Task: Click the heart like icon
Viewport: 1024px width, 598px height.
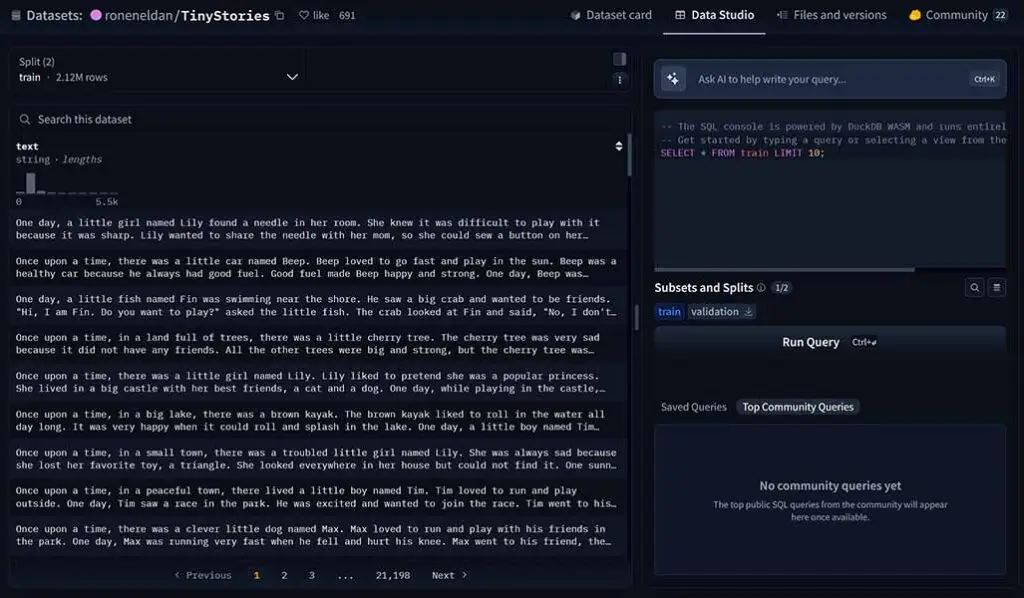Action: [304, 15]
